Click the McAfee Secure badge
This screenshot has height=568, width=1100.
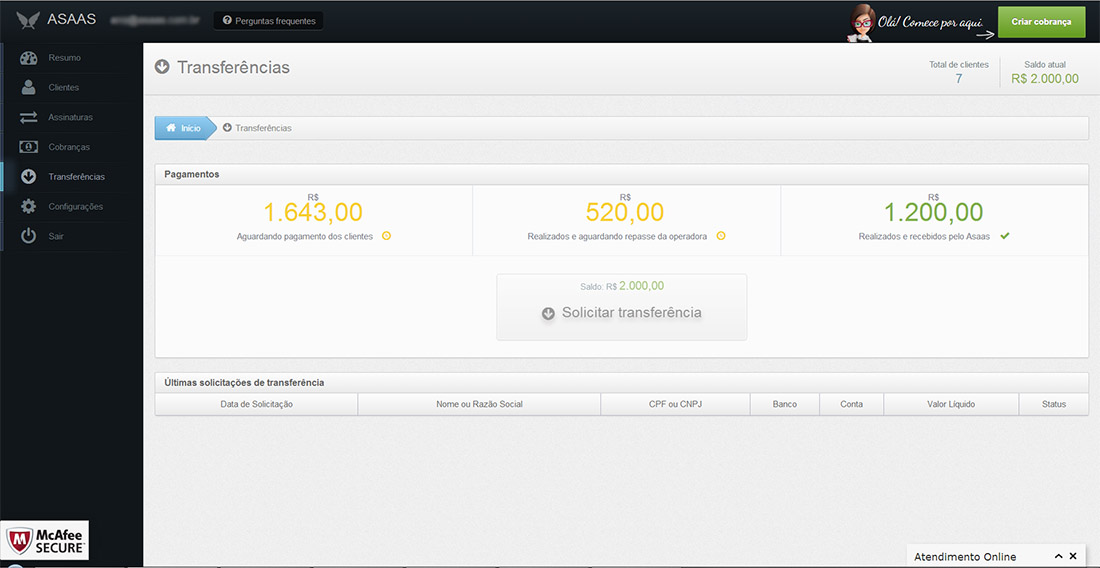pos(45,540)
